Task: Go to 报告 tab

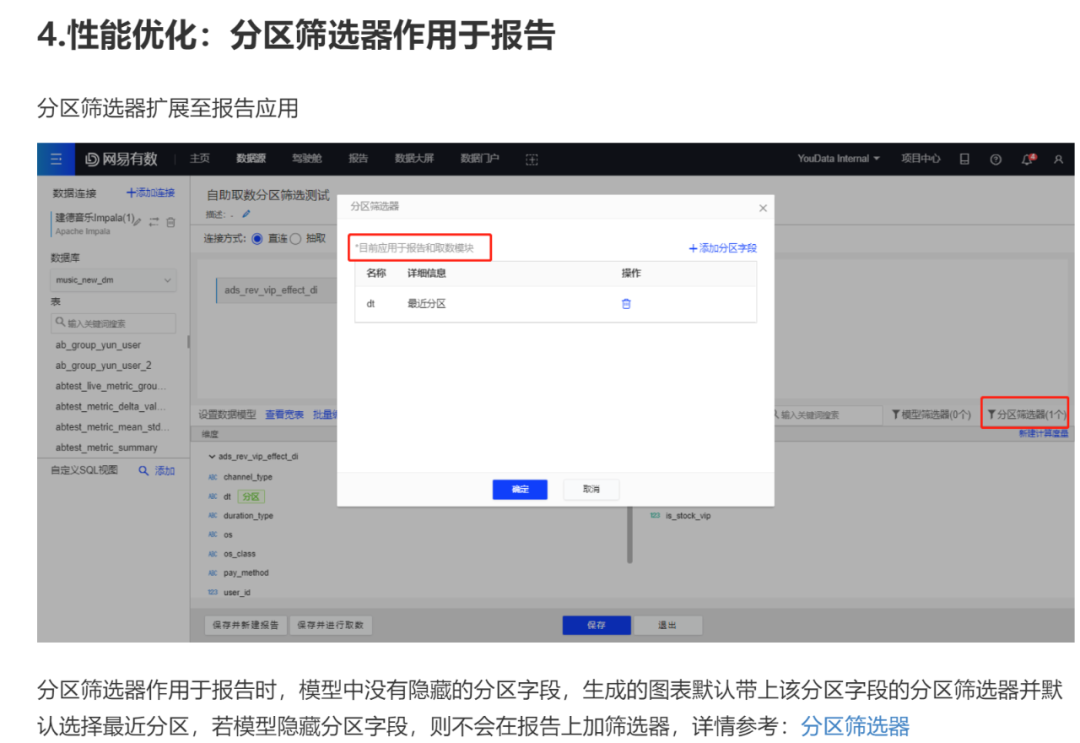Action: coord(358,158)
